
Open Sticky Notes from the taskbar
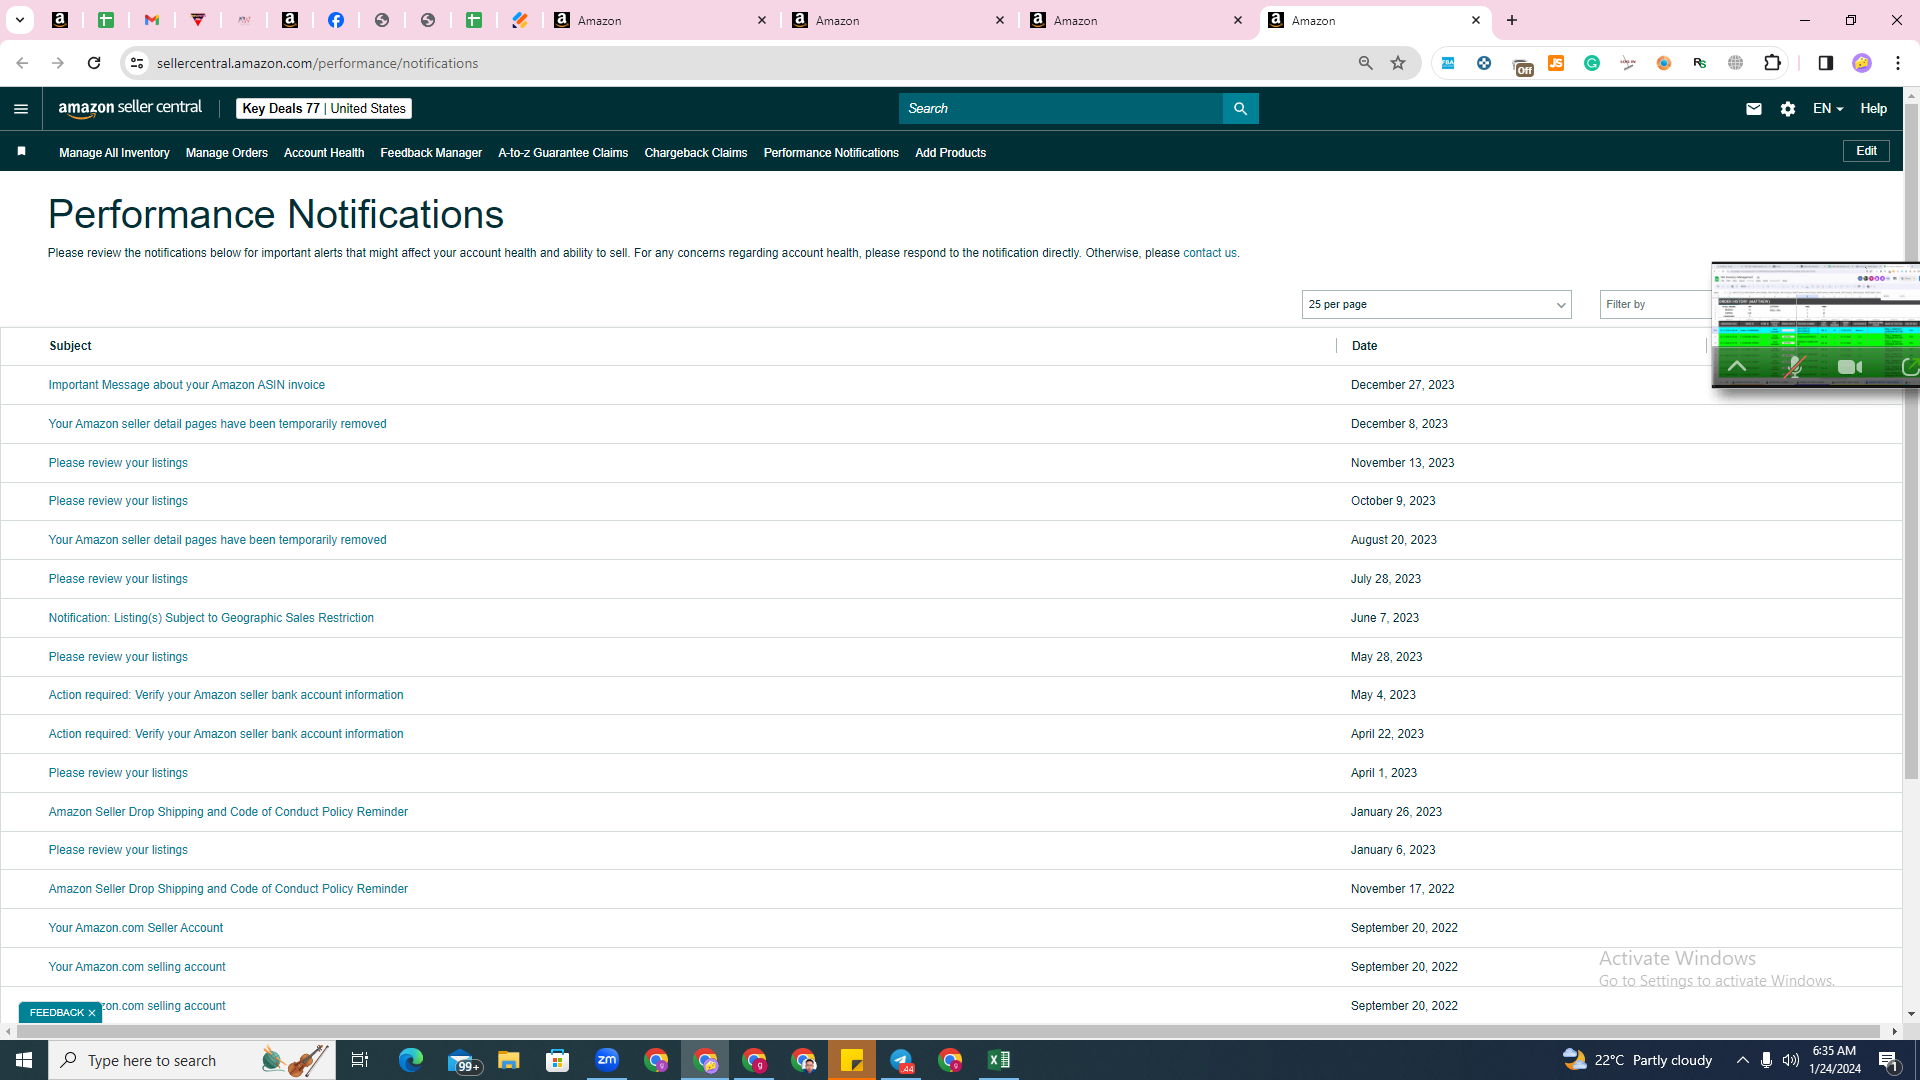[852, 1060]
